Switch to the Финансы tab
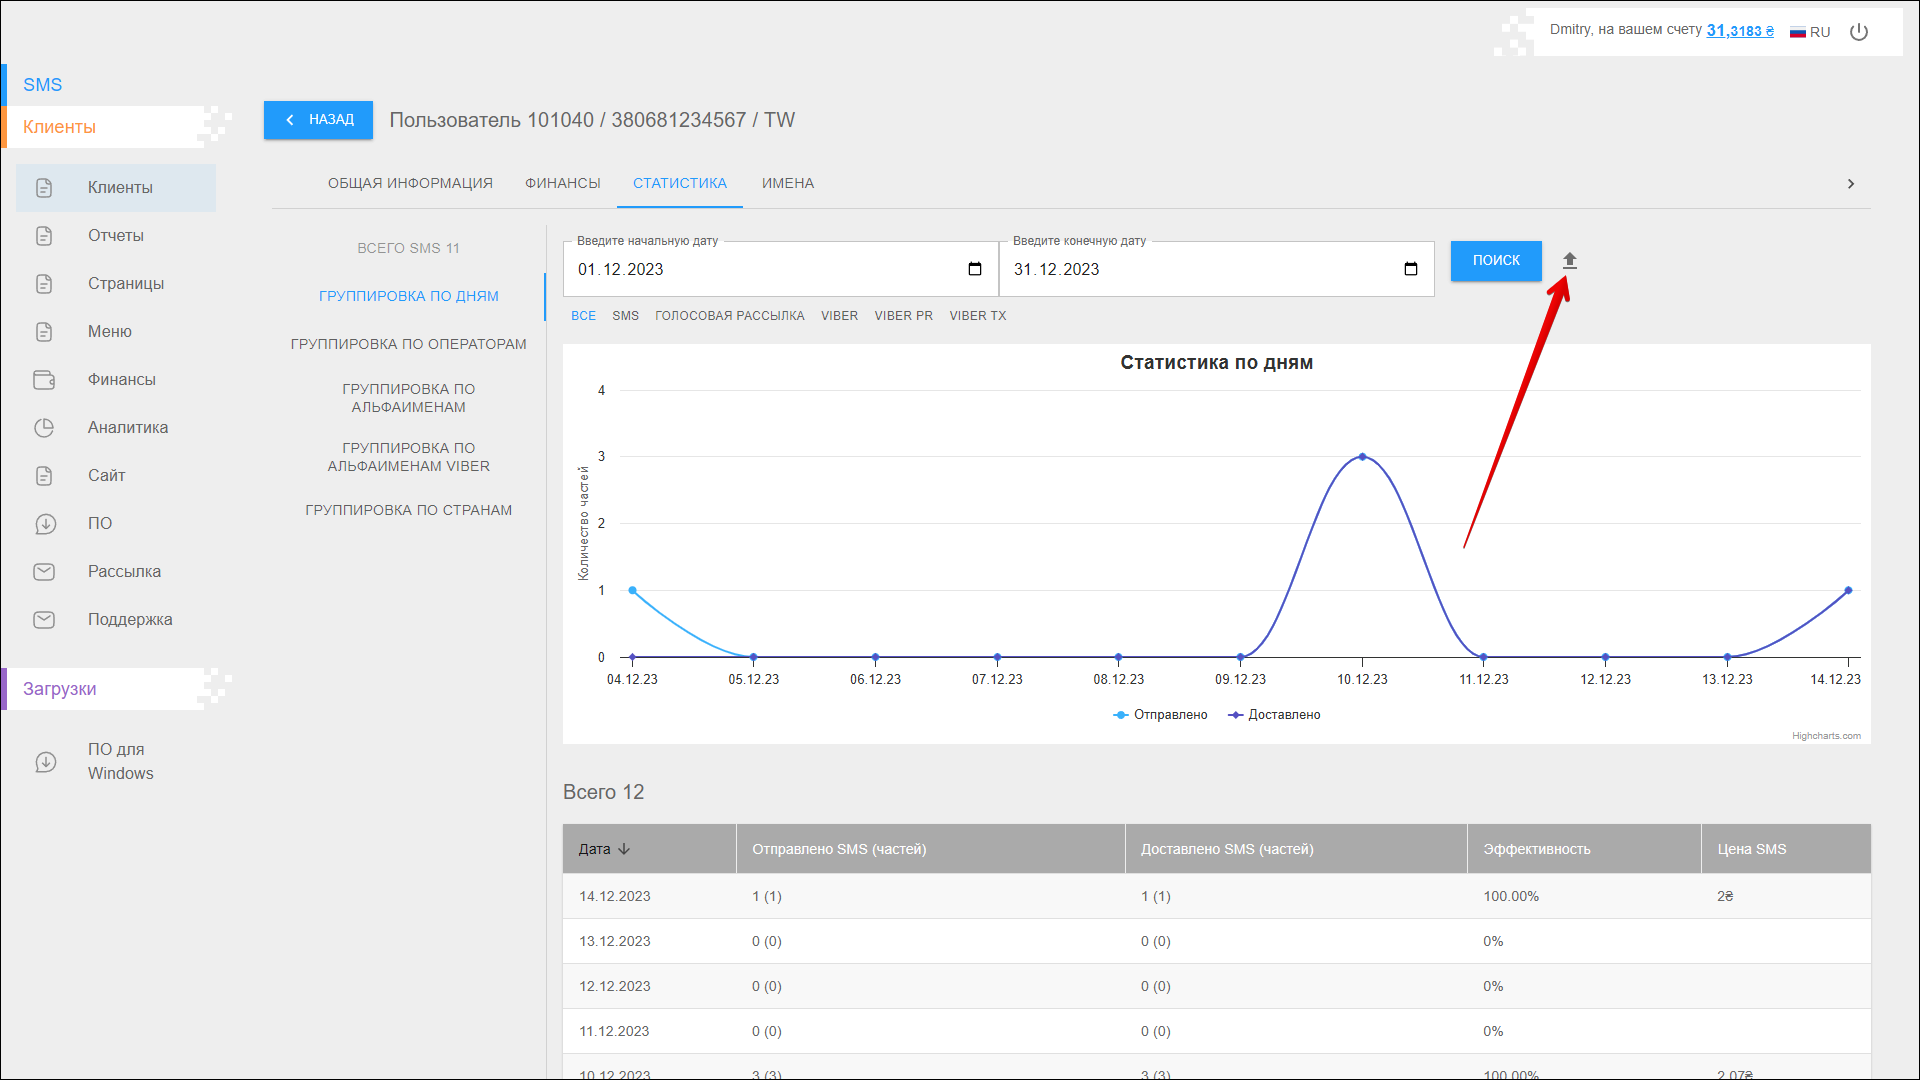The image size is (1920, 1080). (x=562, y=184)
